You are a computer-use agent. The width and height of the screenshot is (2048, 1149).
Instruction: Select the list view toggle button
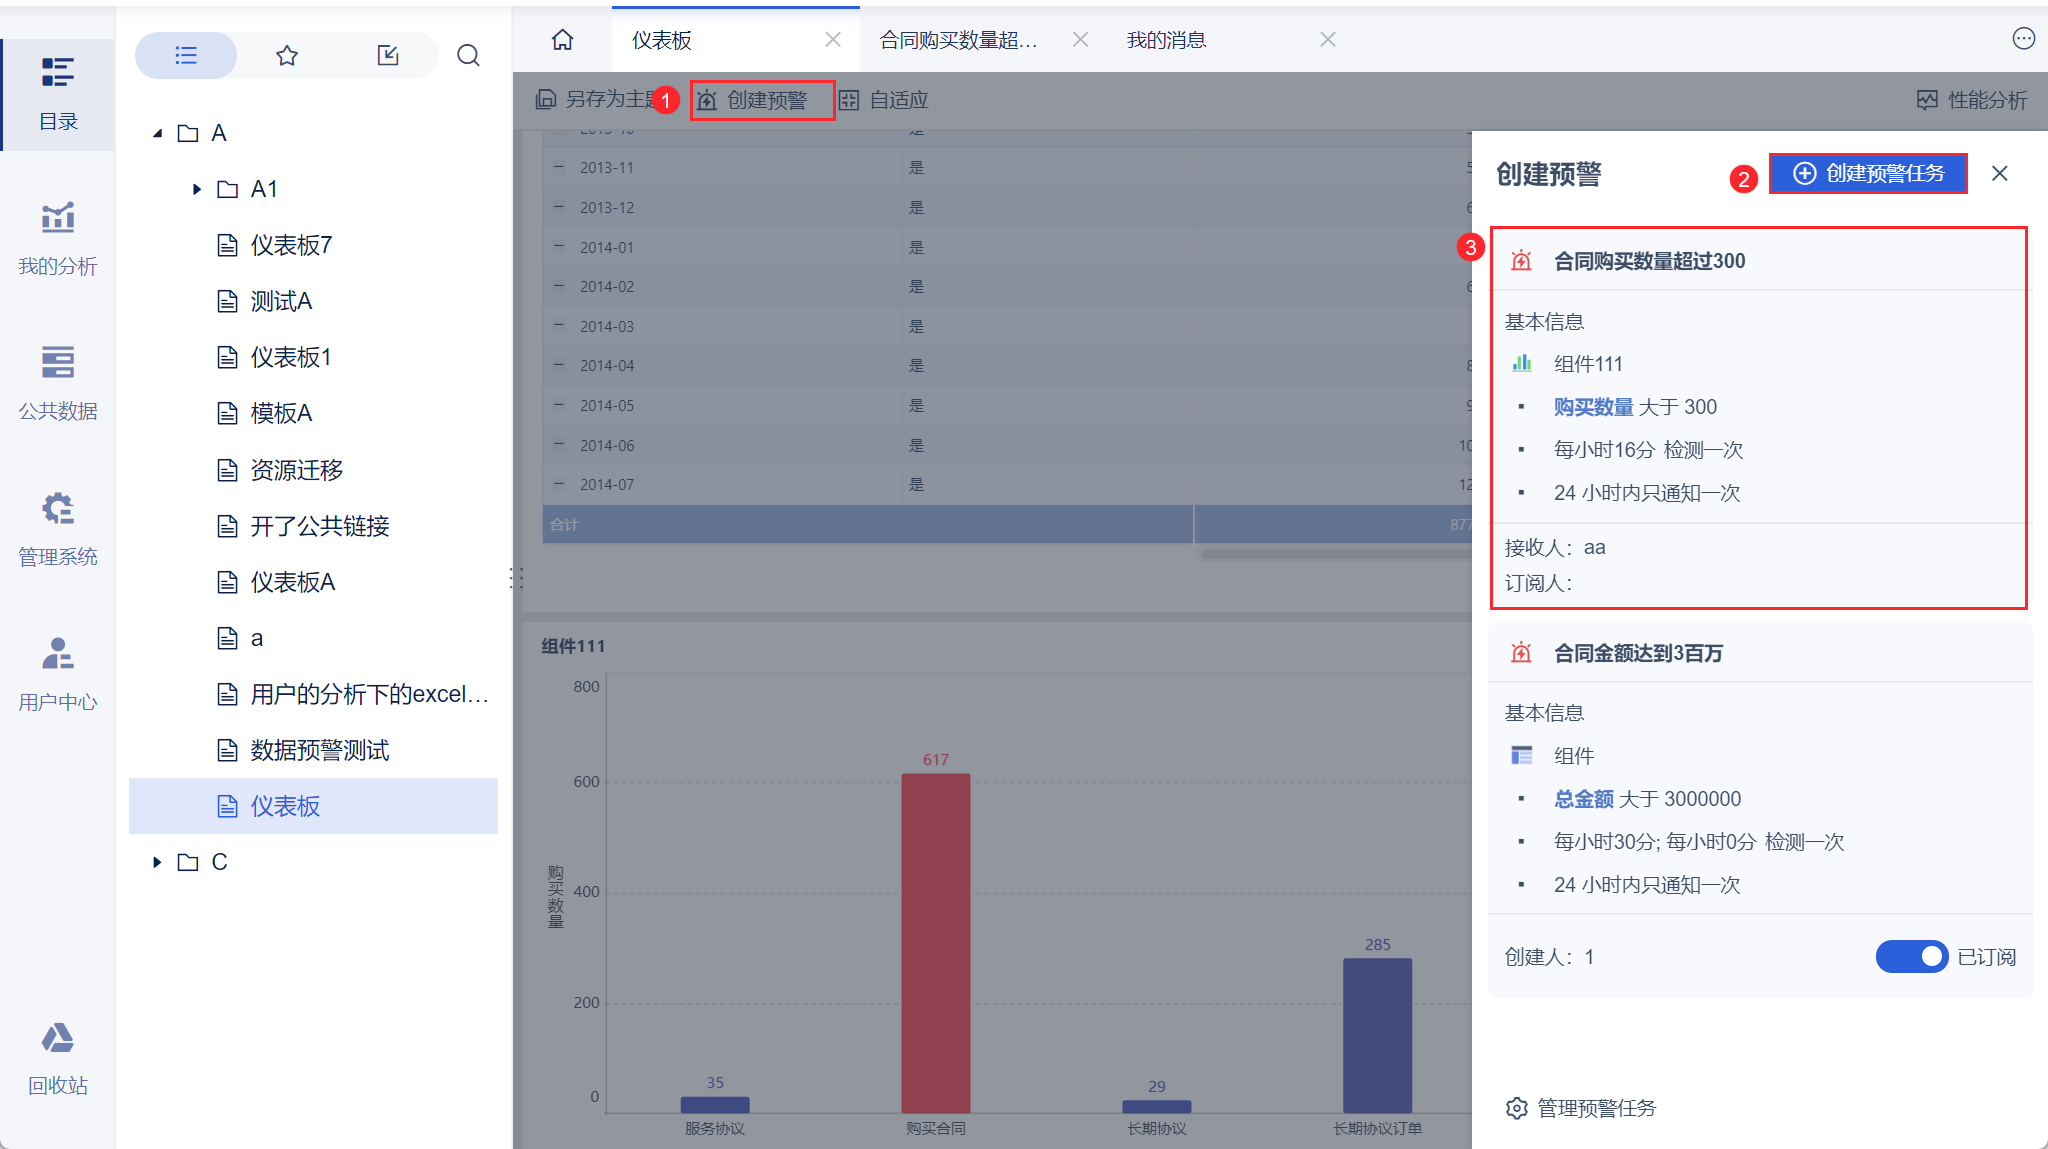[186, 55]
